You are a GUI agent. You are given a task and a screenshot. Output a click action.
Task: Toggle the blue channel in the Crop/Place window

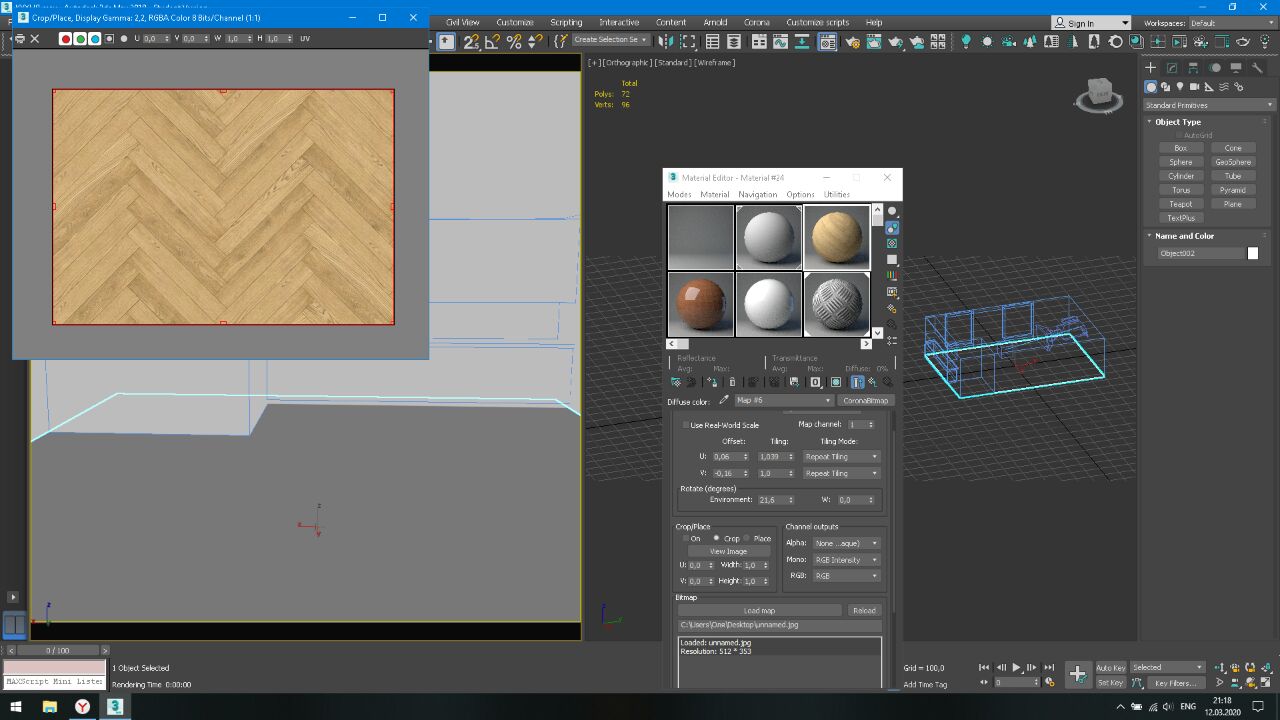[95, 39]
